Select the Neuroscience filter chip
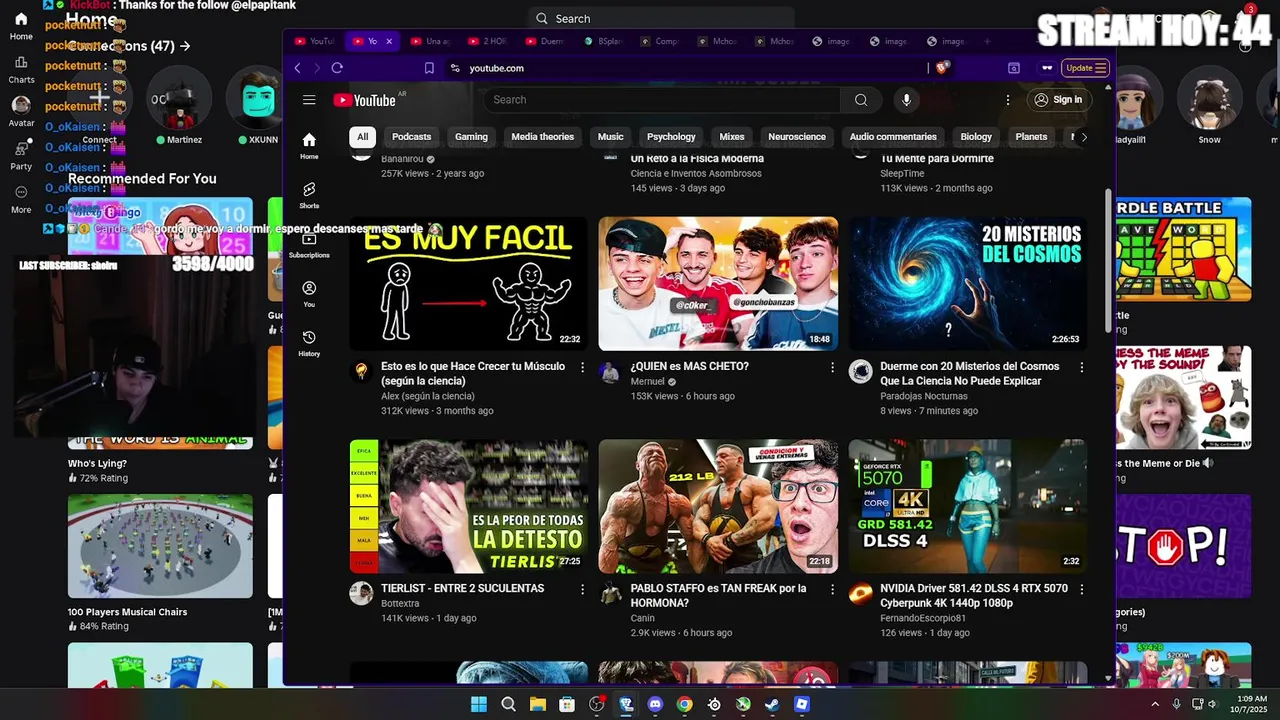1280x720 pixels. (797, 137)
